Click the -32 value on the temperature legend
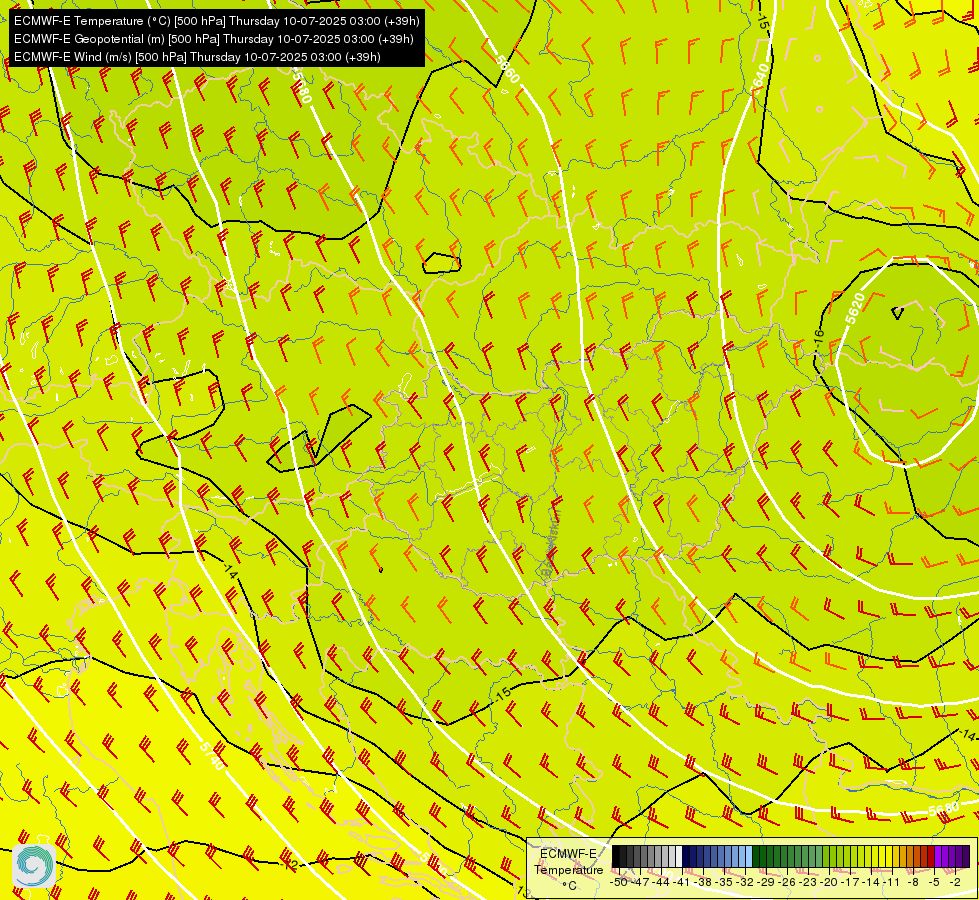This screenshot has width=979, height=900. tap(745, 882)
